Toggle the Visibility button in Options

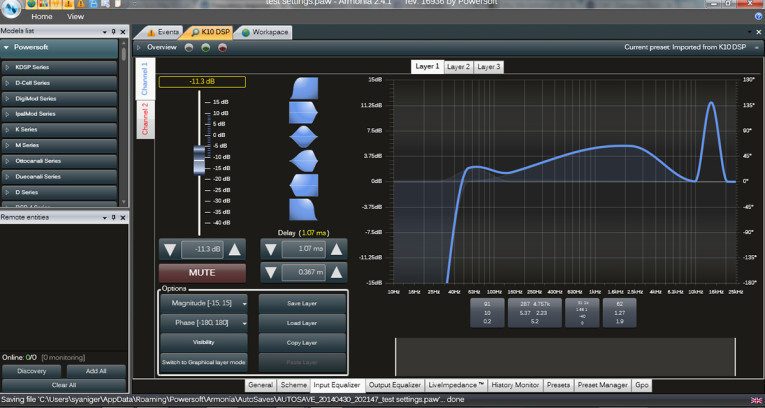tap(204, 343)
